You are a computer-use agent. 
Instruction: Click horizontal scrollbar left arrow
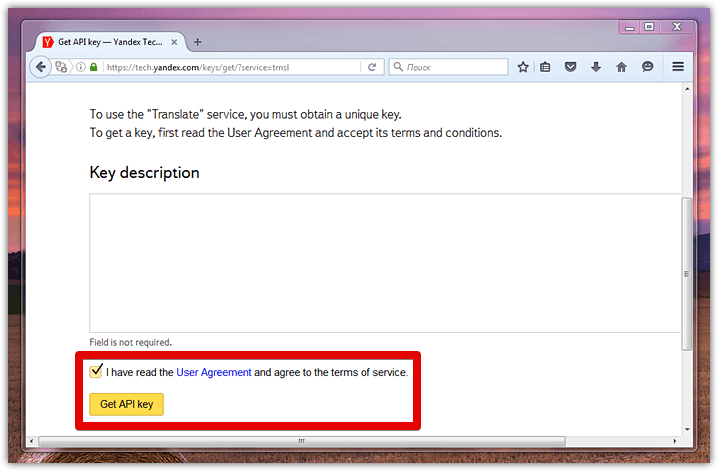coord(31,441)
